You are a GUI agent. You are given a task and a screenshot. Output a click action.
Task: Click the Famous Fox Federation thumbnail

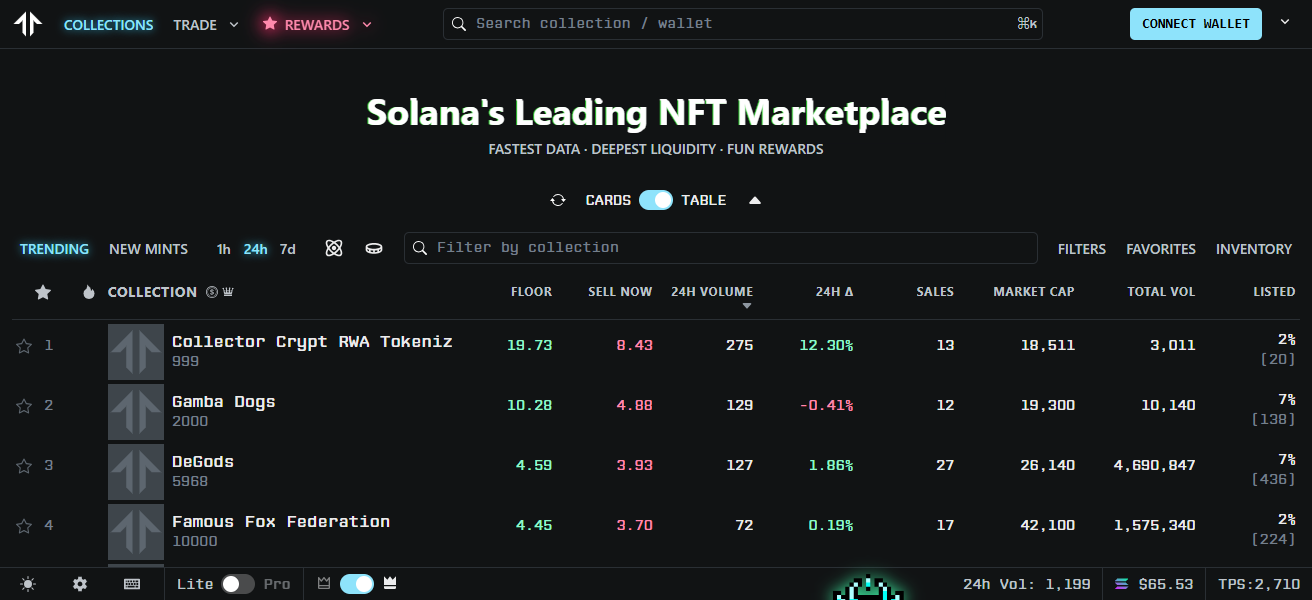pos(135,532)
